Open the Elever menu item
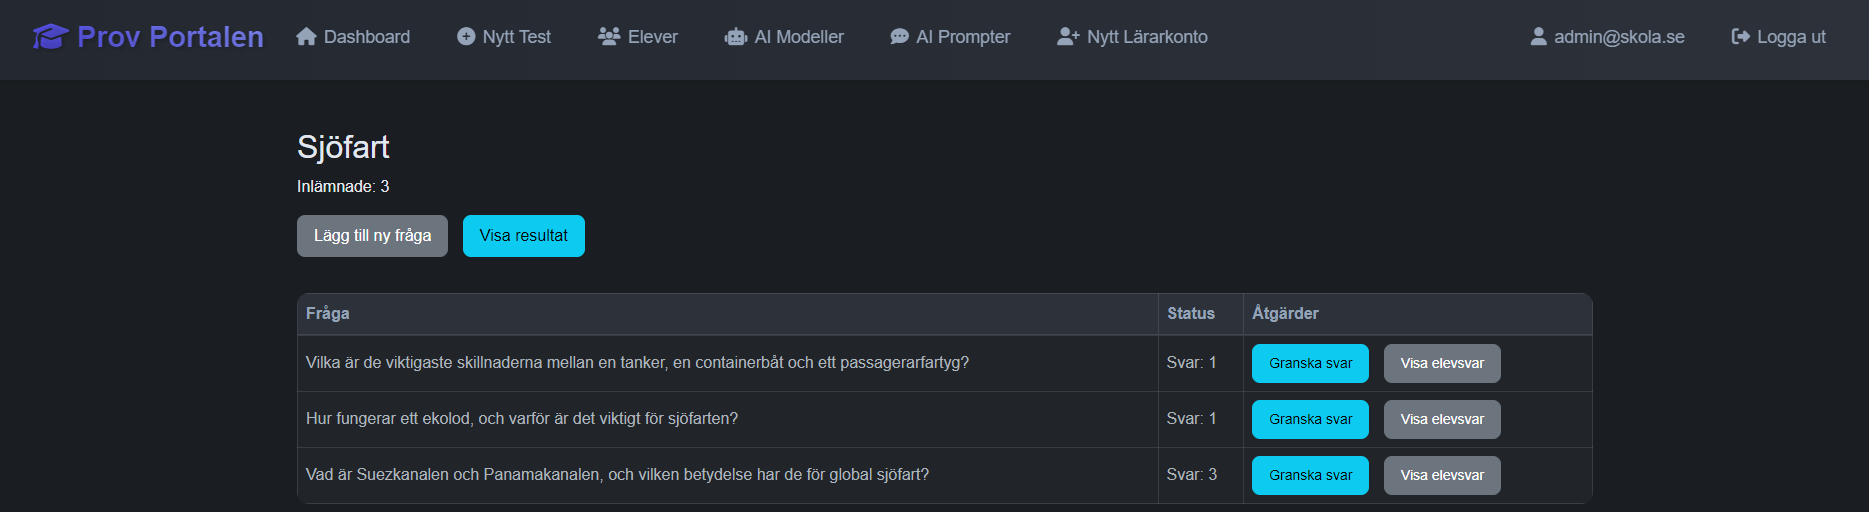 click(x=638, y=37)
